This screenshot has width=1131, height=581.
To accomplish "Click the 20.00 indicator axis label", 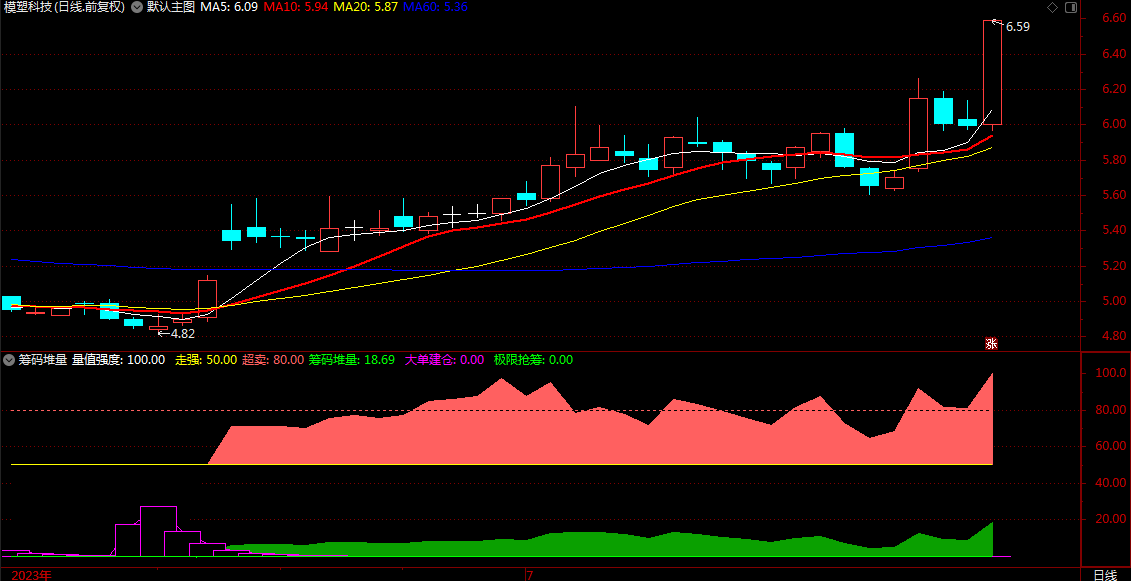I will pyautogui.click(x=1112, y=519).
